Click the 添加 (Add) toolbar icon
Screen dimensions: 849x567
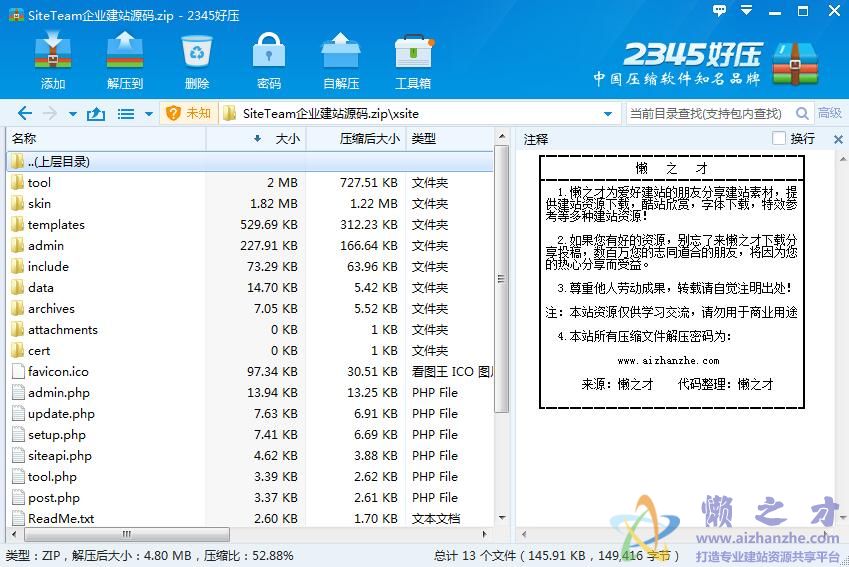click(x=53, y=60)
